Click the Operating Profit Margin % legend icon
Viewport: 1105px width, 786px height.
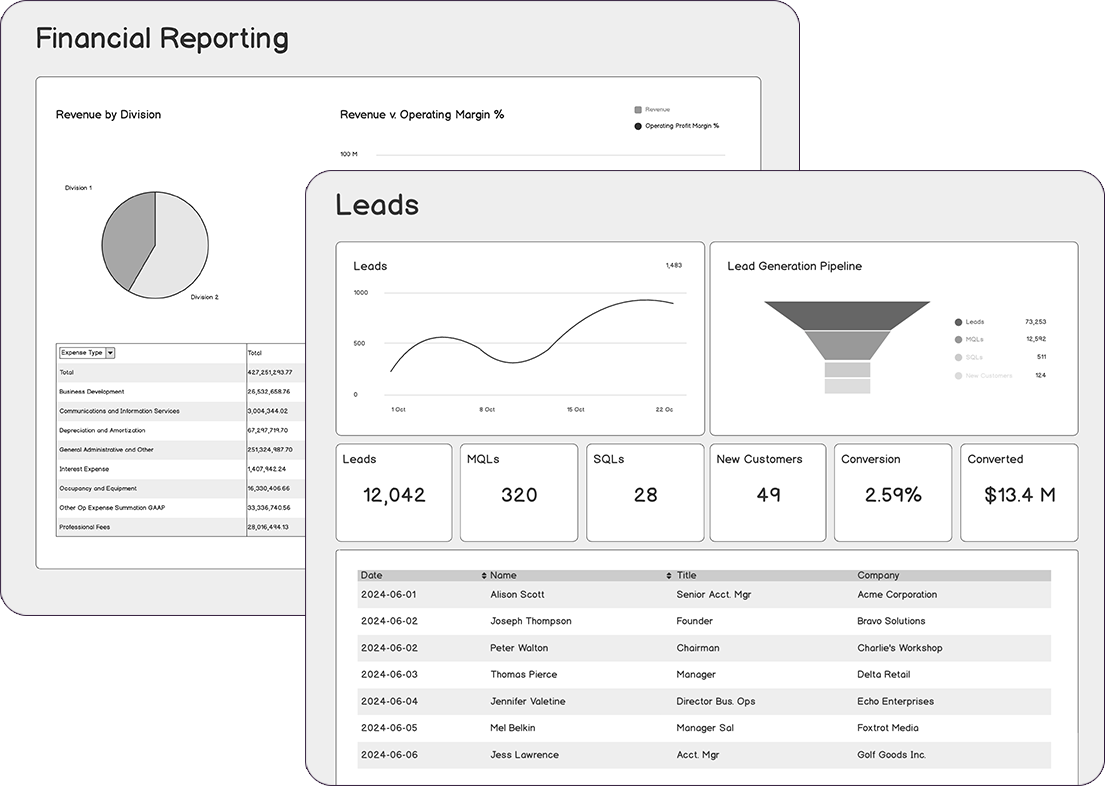pos(637,126)
